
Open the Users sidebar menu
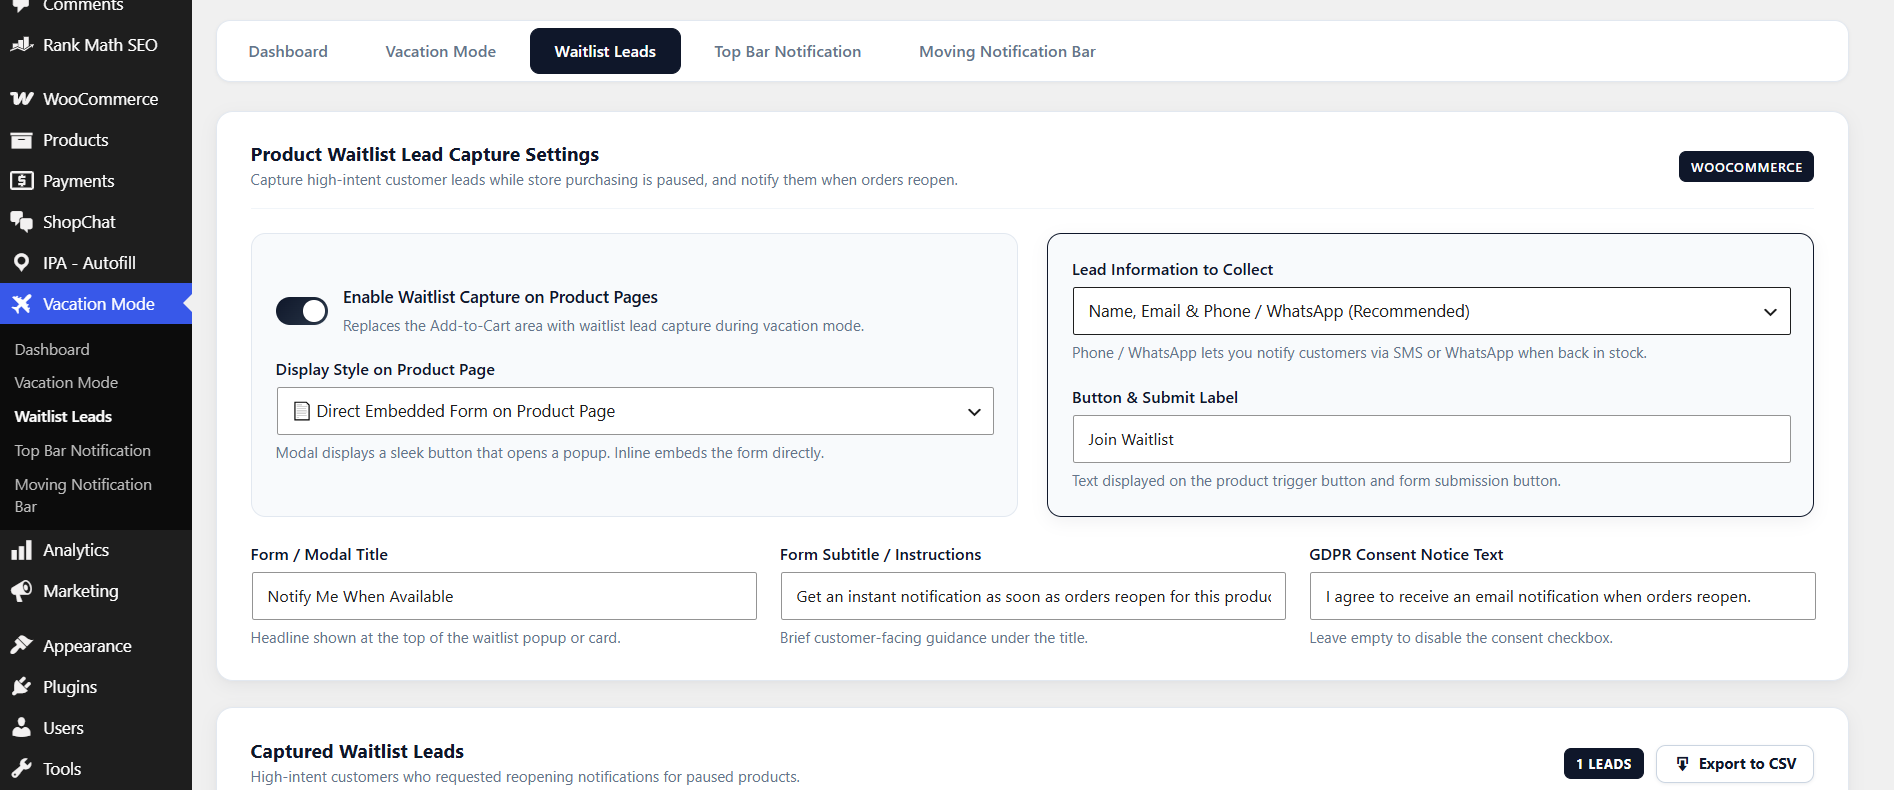coord(96,728)
